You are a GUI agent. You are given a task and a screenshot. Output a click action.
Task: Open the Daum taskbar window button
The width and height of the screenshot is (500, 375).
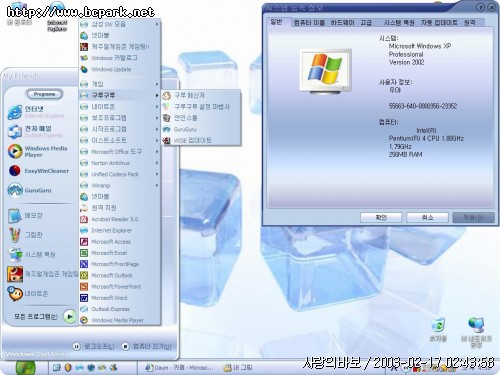coord(179,368)
